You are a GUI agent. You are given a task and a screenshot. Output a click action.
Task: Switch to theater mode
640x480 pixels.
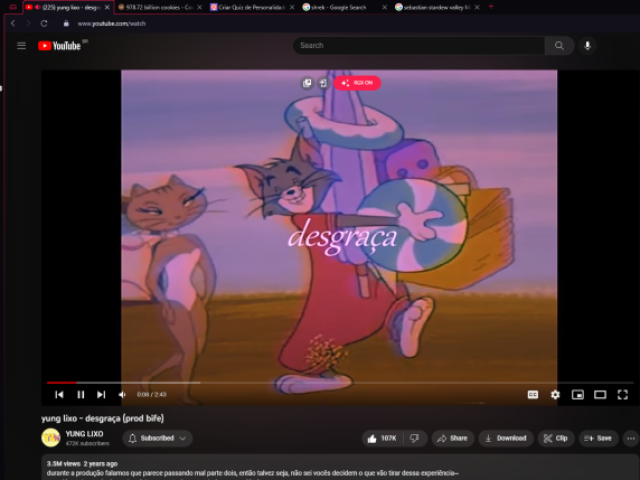(x=600, y=394)
